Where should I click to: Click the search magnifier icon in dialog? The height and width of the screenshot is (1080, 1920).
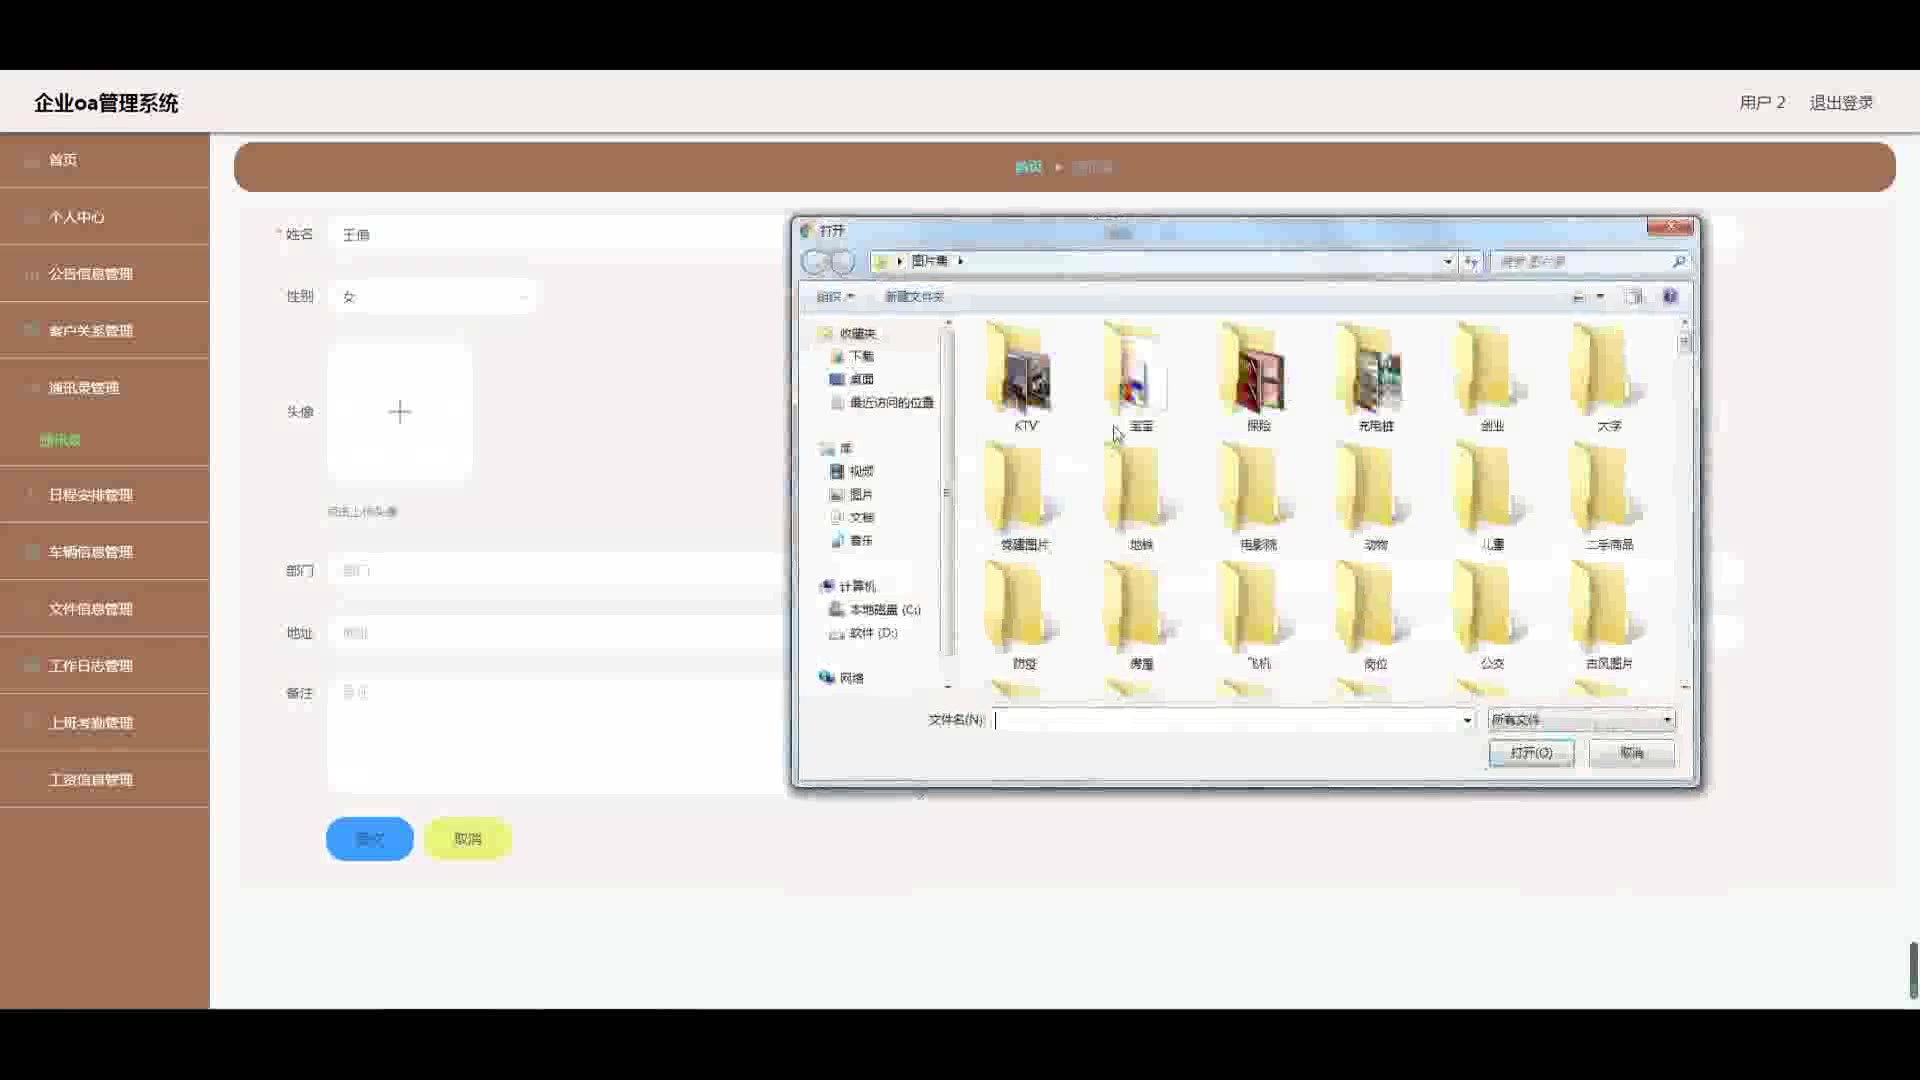tap(1679, 261)
